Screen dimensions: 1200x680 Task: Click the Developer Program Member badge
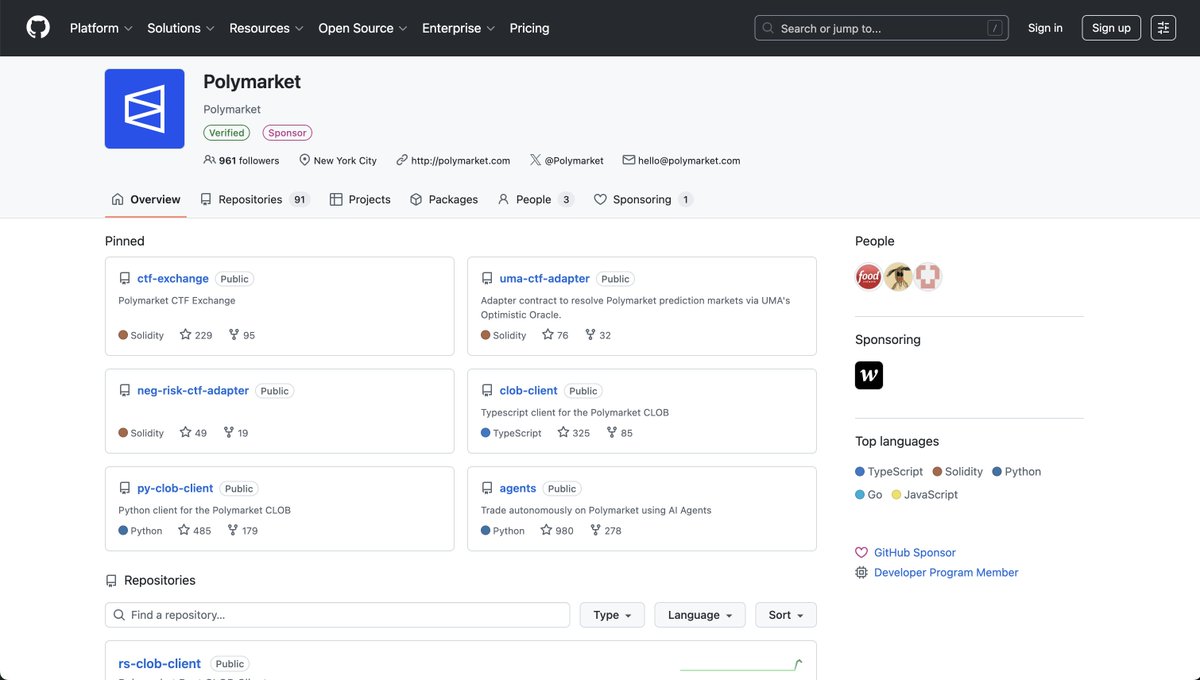click(x=937, y=573)
